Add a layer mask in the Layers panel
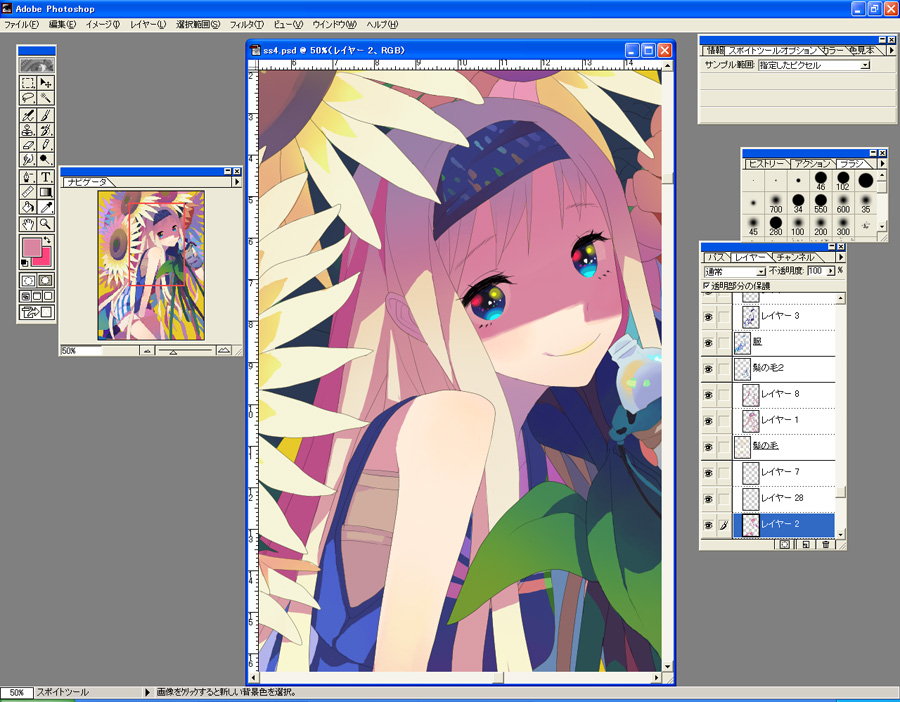 pyautogui.click(x=785, y=544)
